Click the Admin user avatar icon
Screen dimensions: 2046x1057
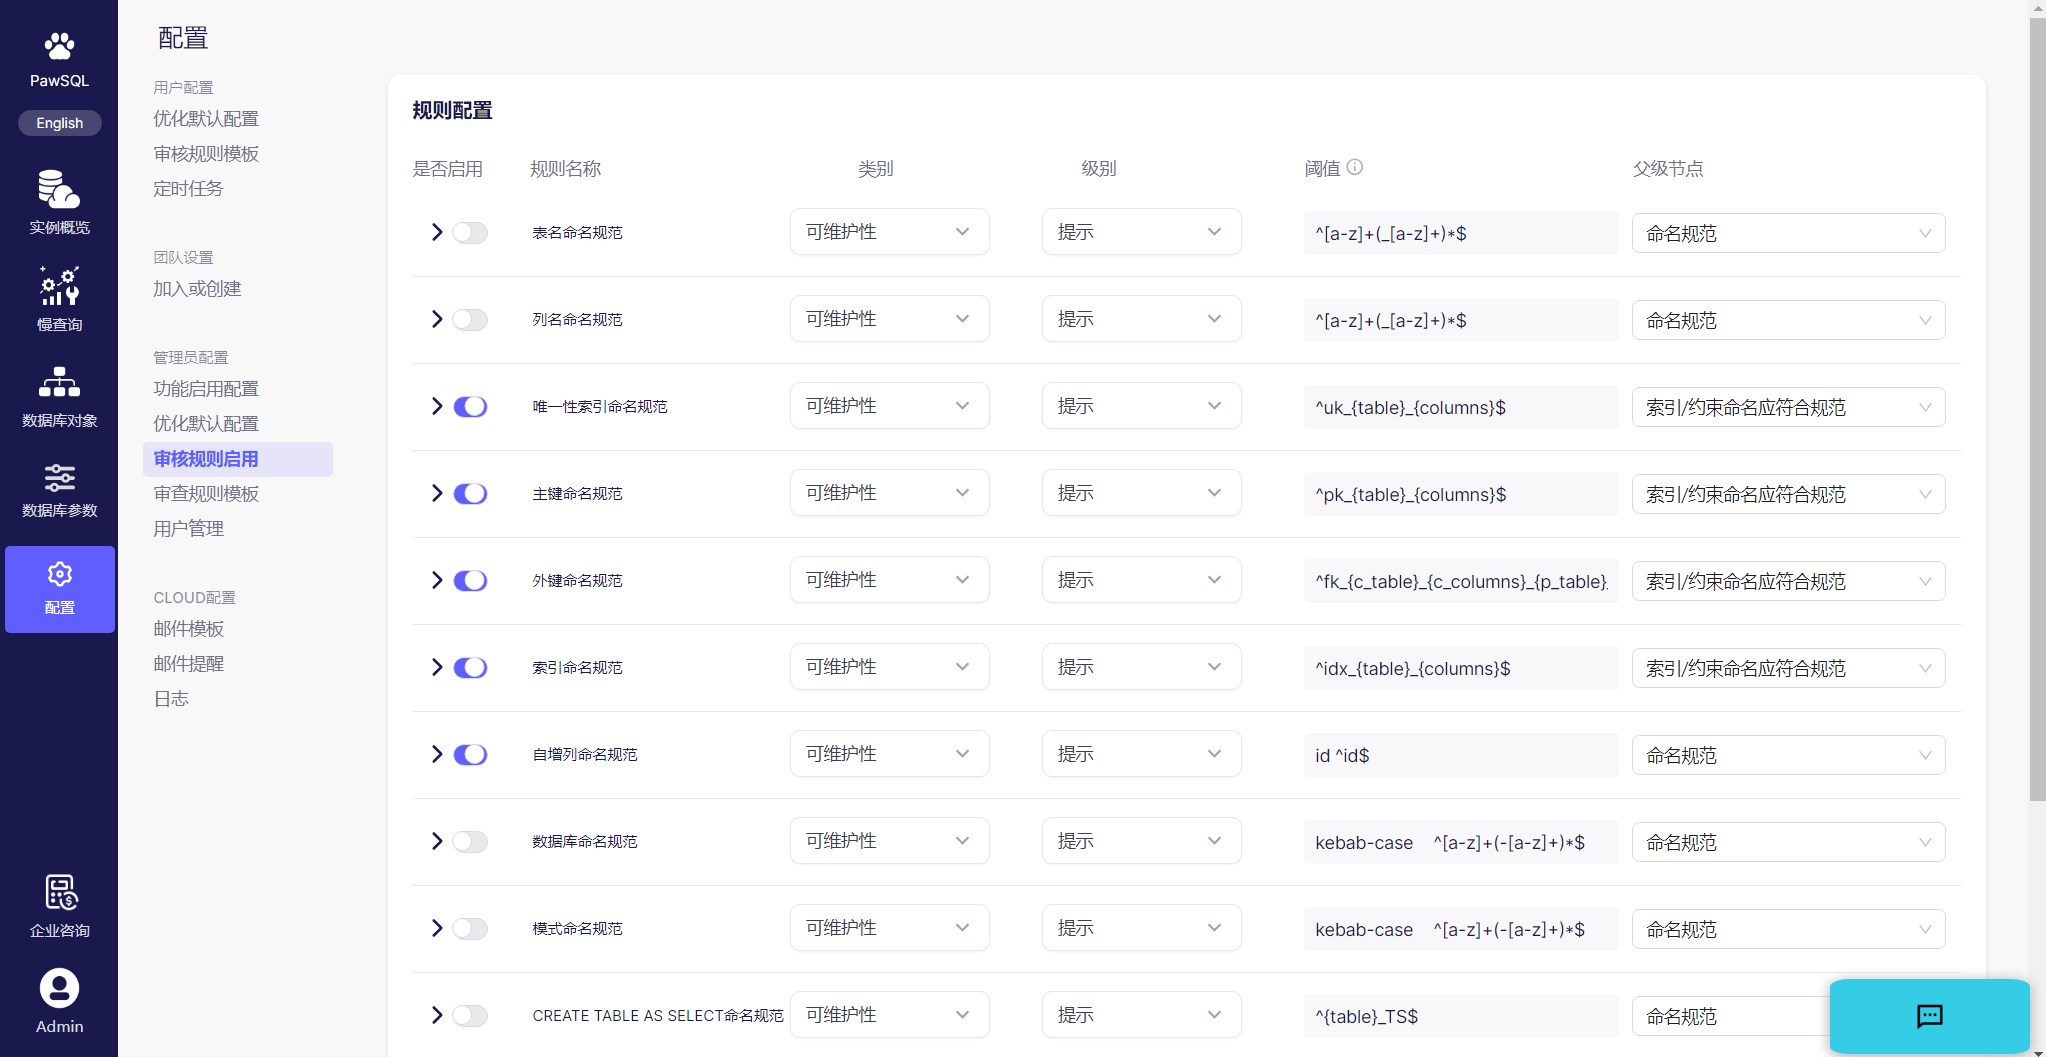59,989
